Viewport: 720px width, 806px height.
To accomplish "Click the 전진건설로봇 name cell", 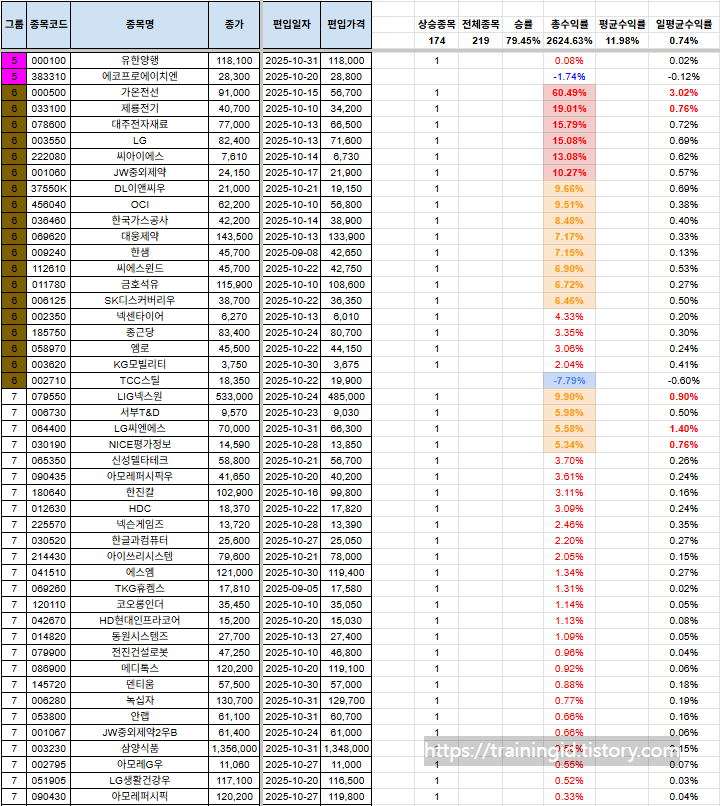I will pos(139,652).
